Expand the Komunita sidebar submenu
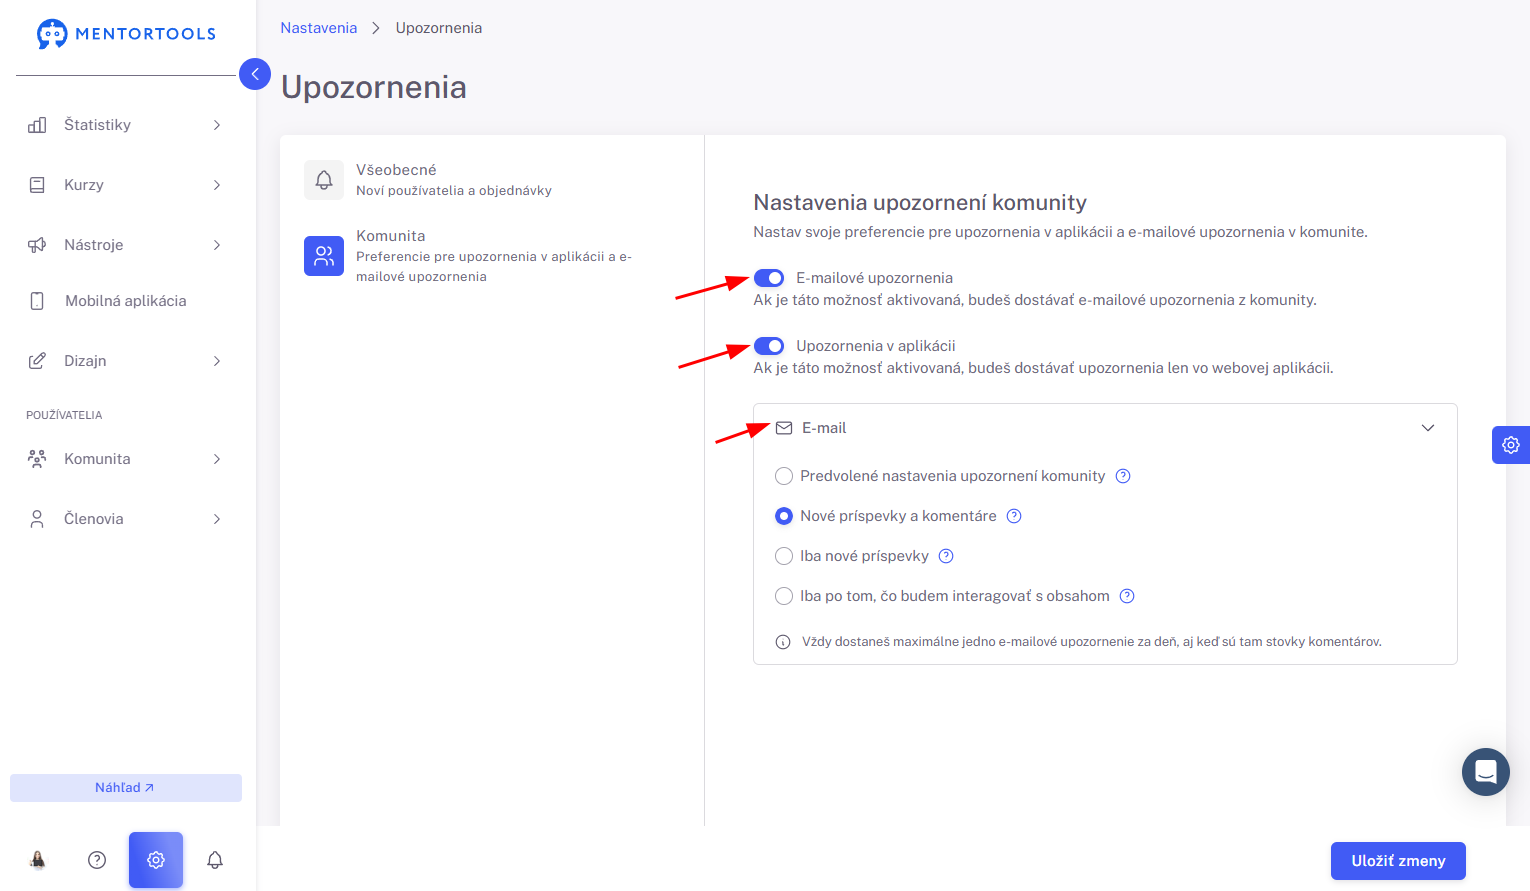 pyautogui.click(x=126, y=459)
